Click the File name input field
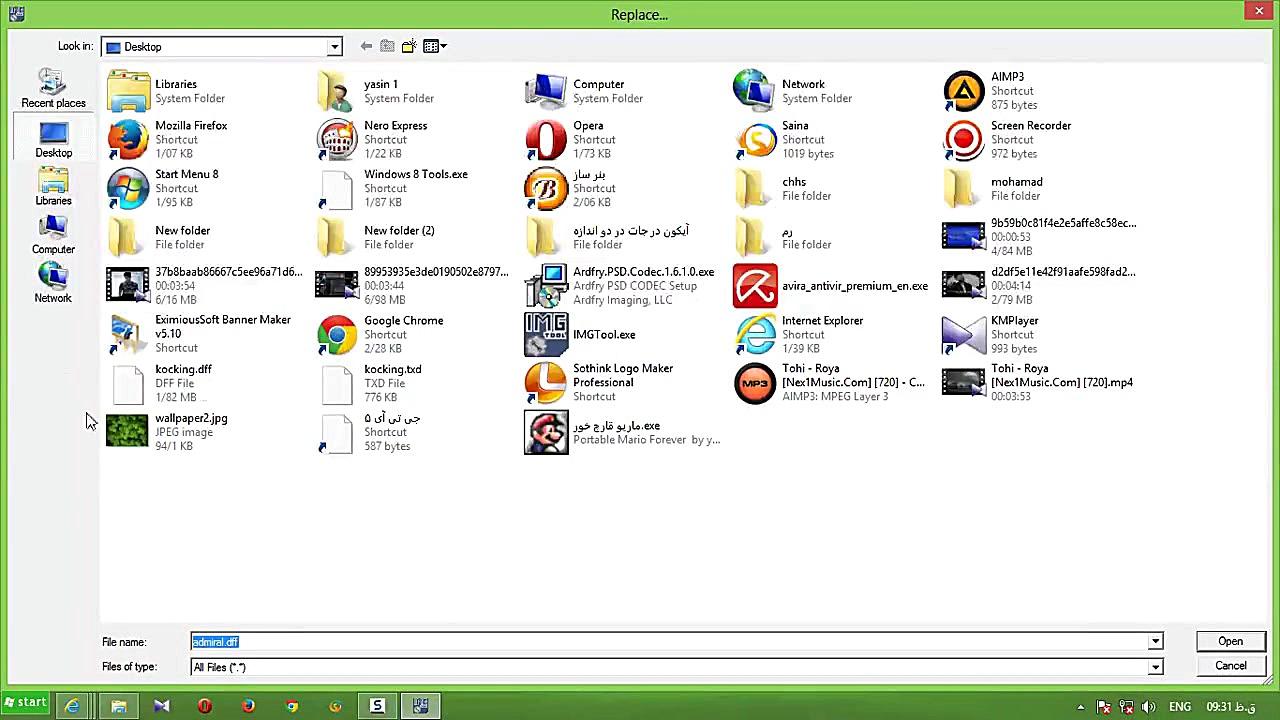 [669, 642]
